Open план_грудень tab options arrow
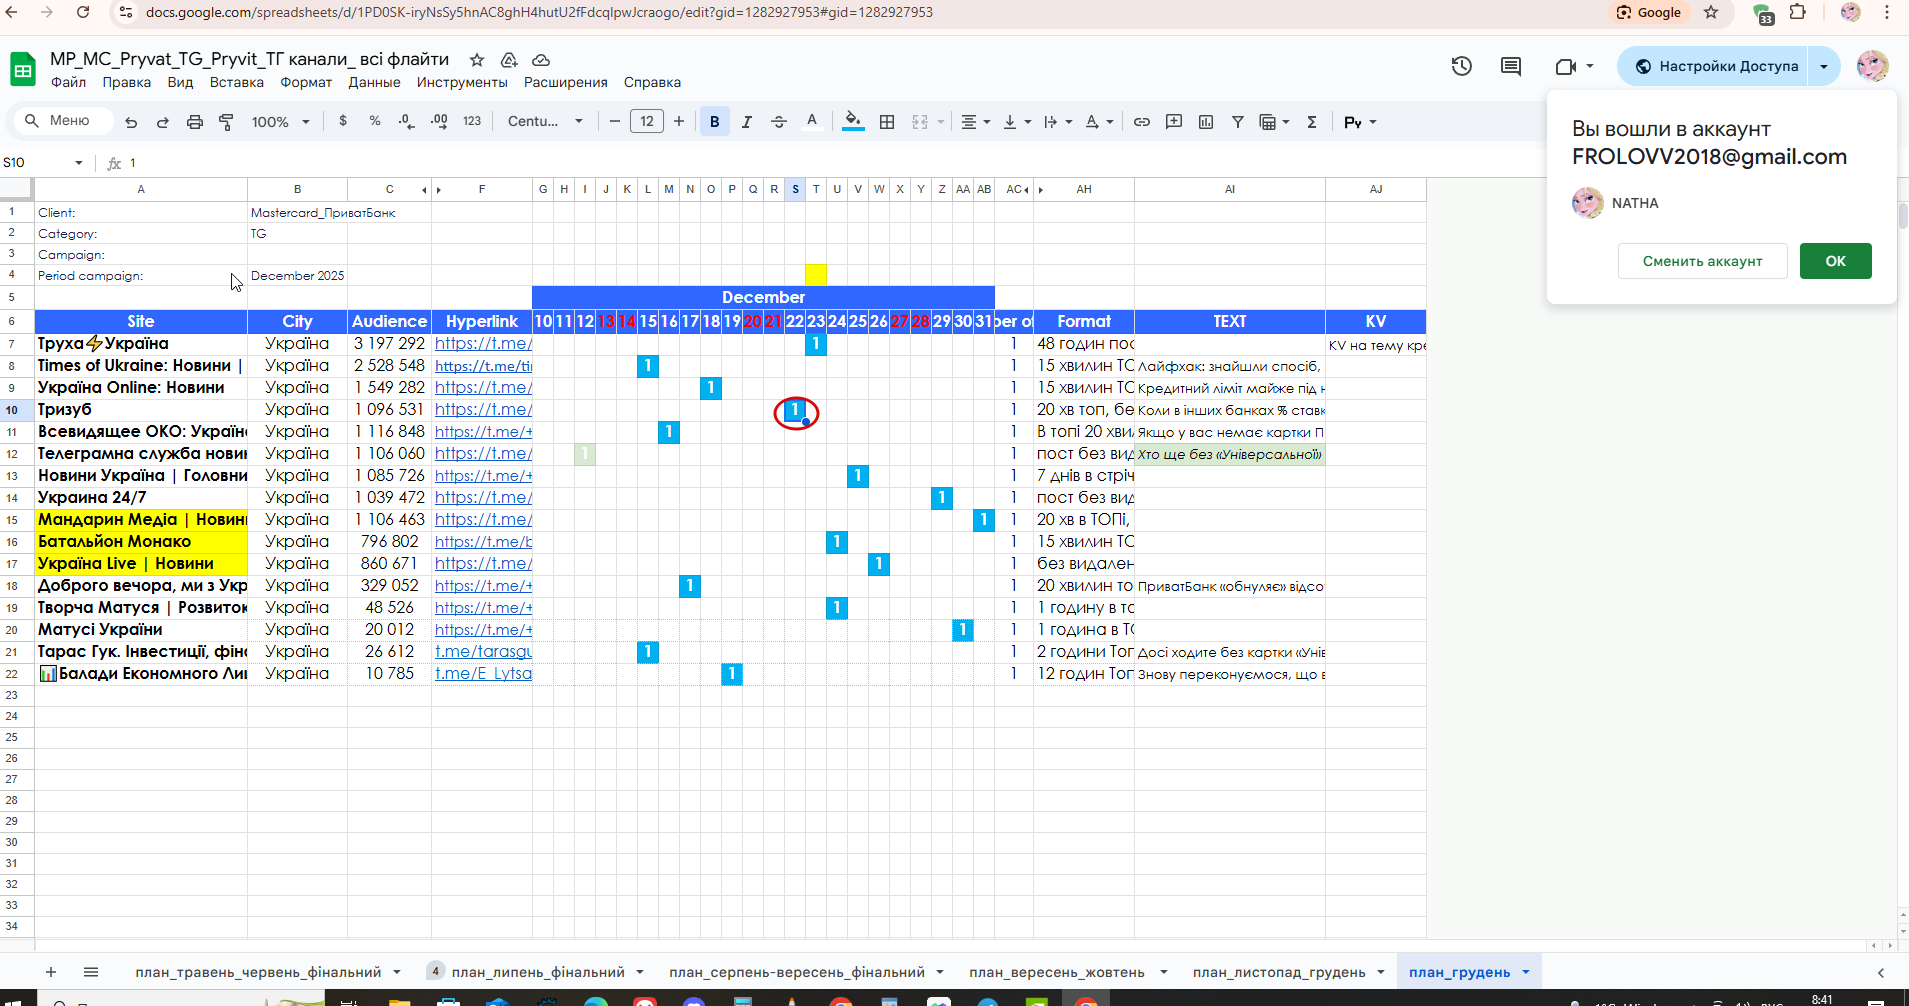 (1526, 972)
